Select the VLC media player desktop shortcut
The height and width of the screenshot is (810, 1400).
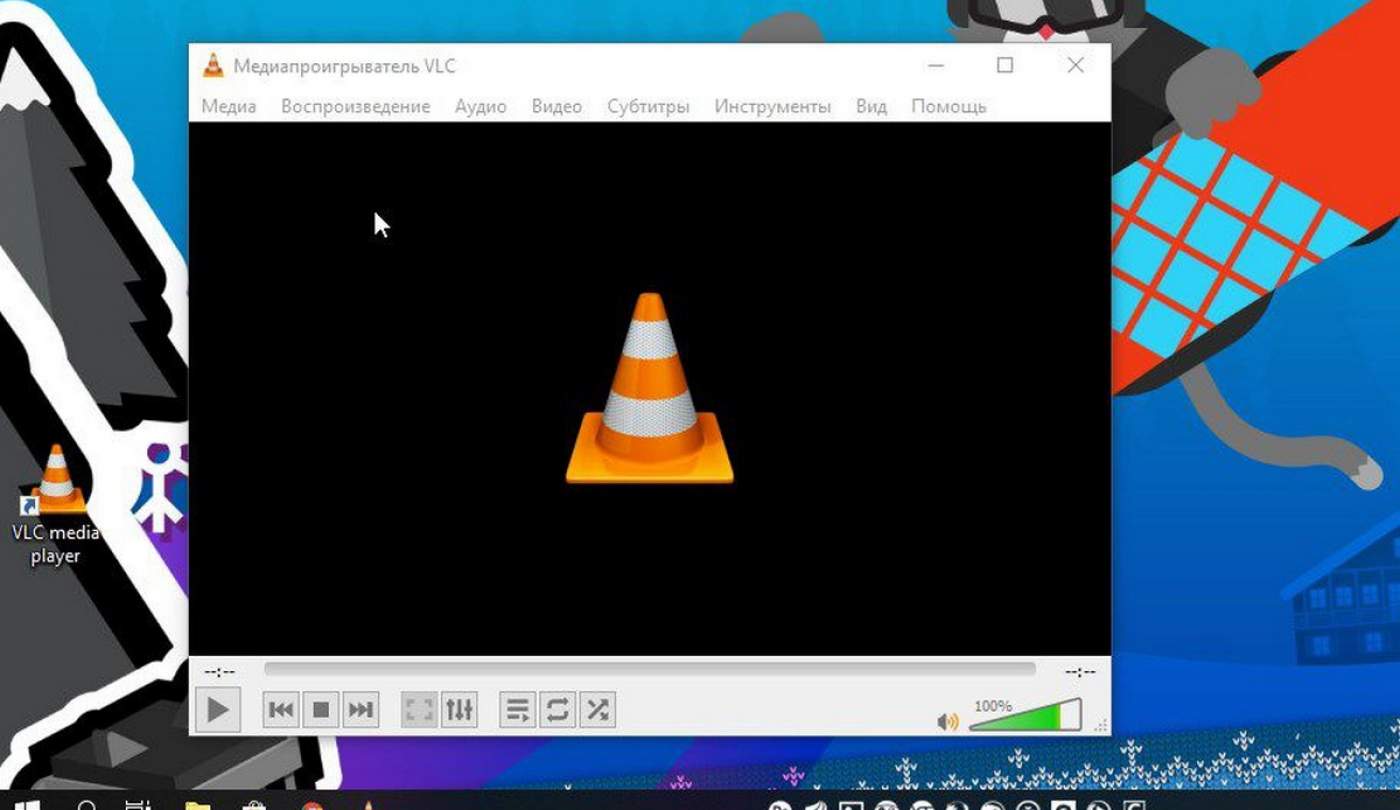pos(56,505)
